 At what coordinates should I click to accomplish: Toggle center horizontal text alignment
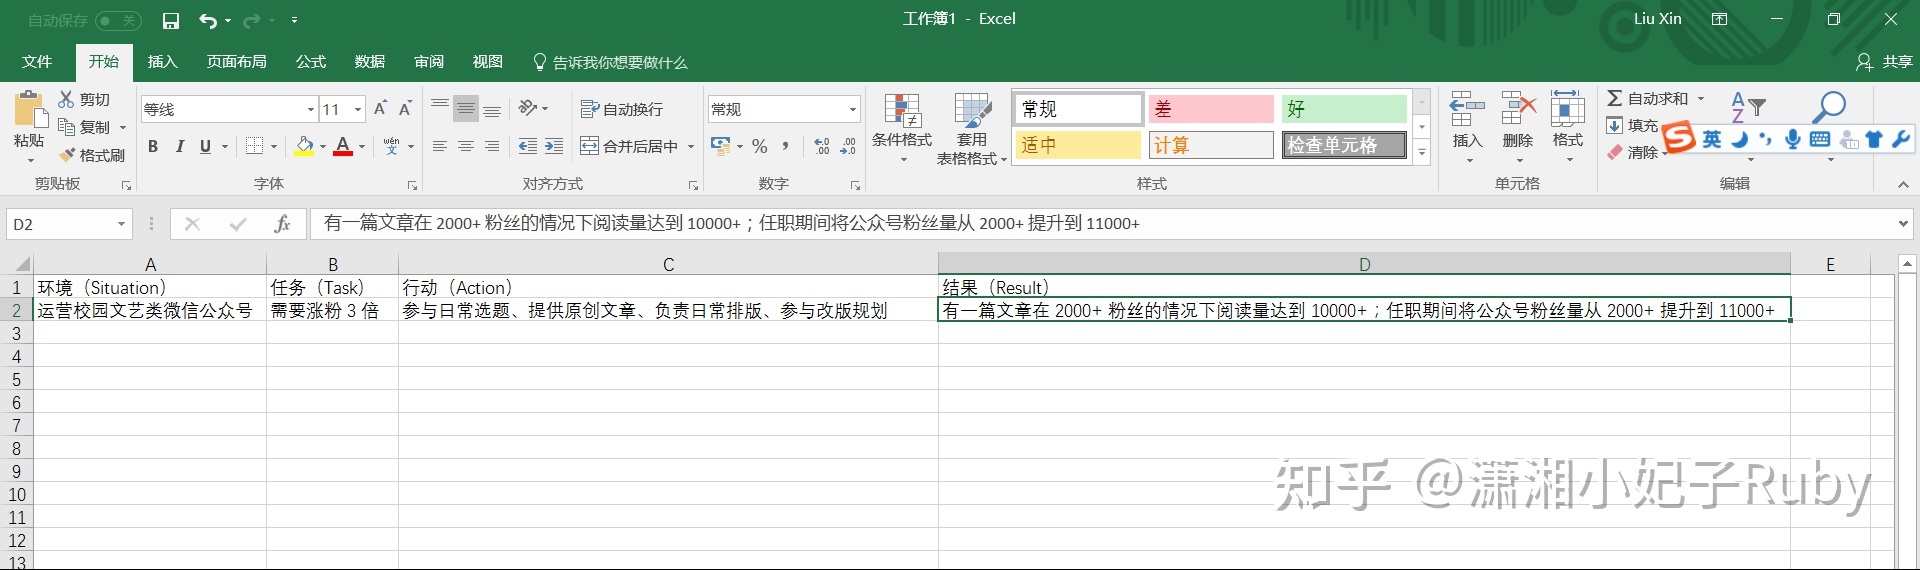466,146
